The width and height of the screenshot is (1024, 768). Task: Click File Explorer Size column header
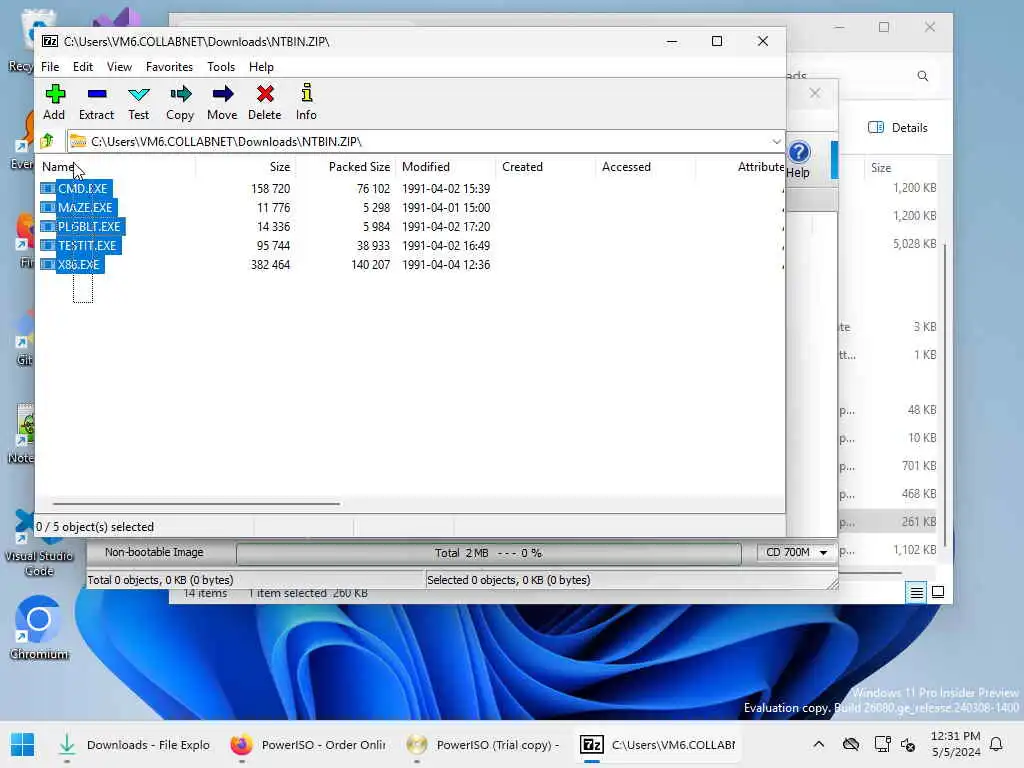pyautogui.click(x=881, y=168)
